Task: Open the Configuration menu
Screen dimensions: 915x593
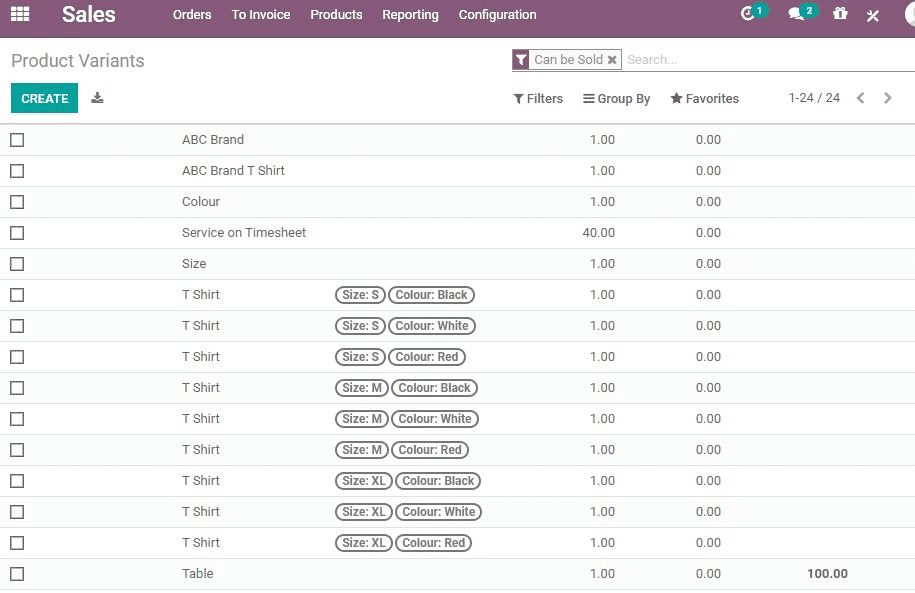Action: coord(497,15)
